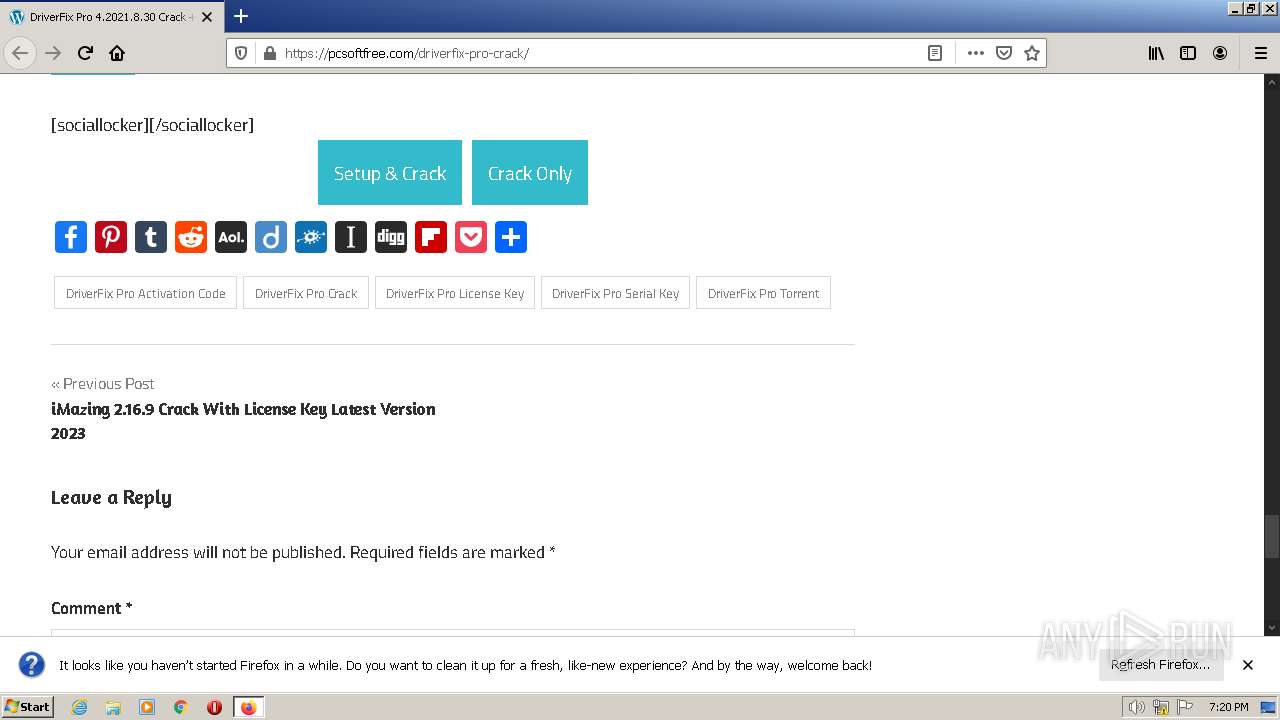Open the DriverFix Pro Crack tag

pyautogui.click(x=306, y=293)
